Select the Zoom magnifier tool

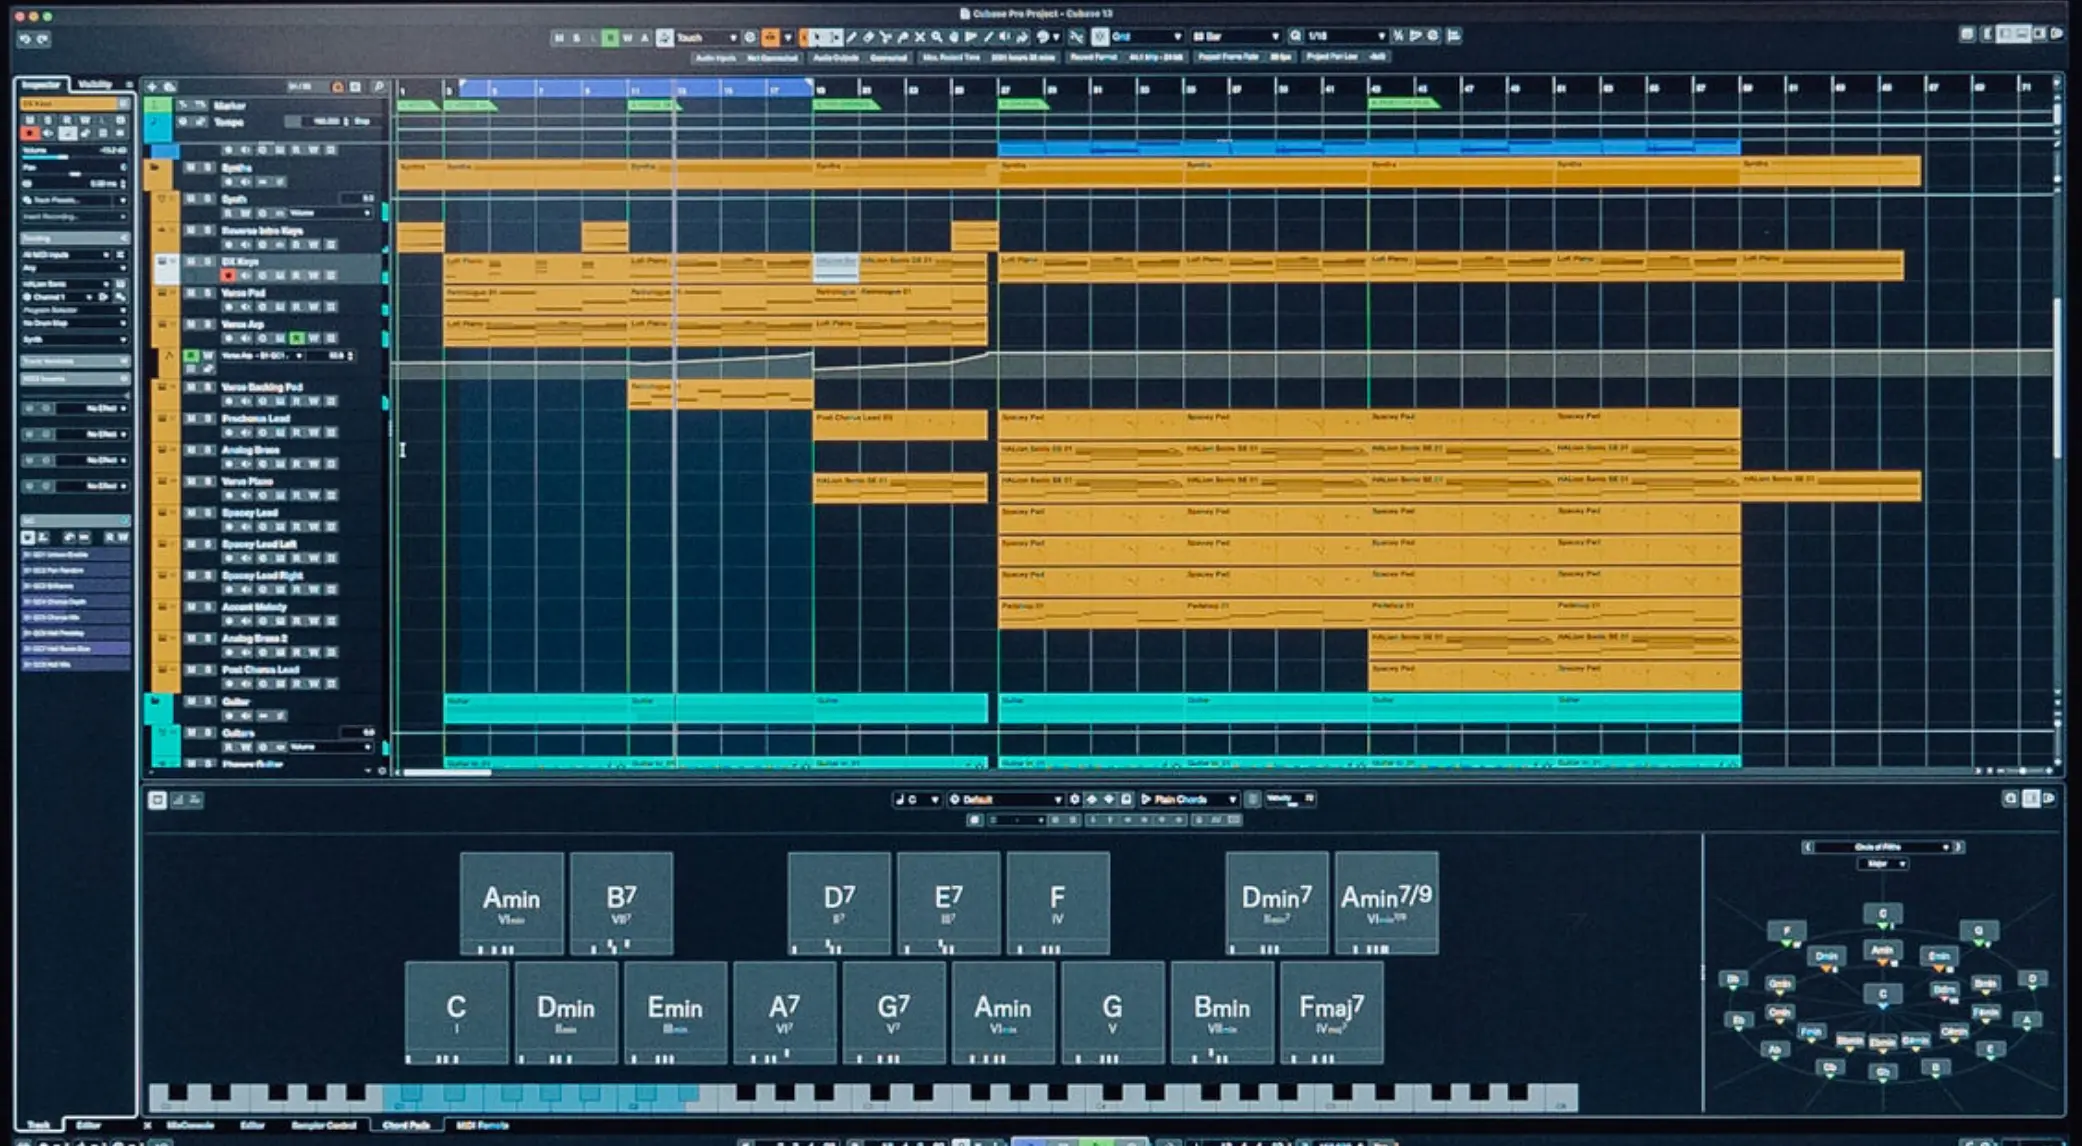938,37
